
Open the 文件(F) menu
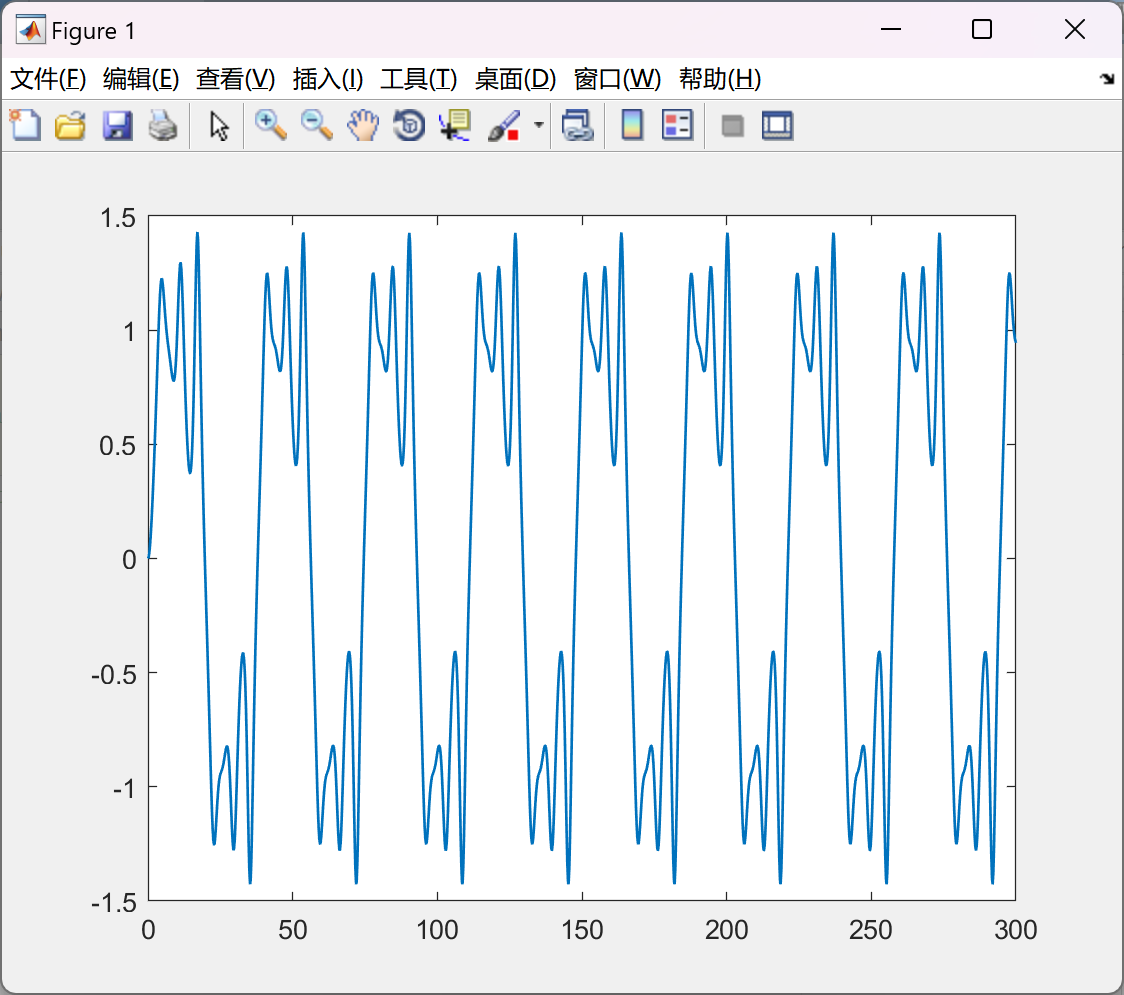tap(48, 79)
